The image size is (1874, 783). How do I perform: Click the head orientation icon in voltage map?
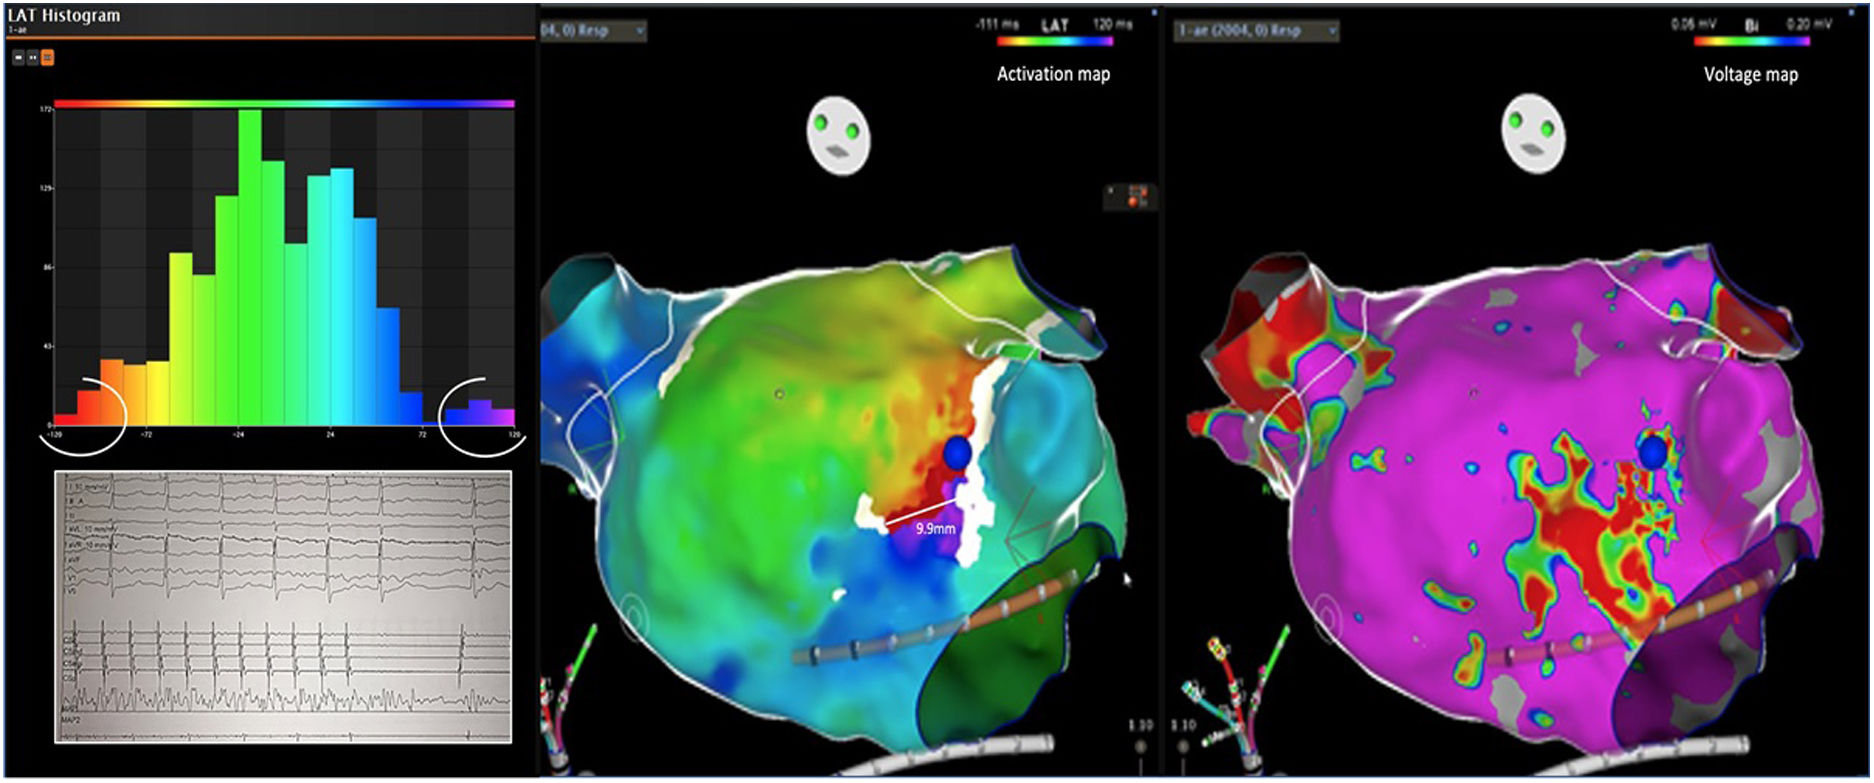[x=1532, y=136]
